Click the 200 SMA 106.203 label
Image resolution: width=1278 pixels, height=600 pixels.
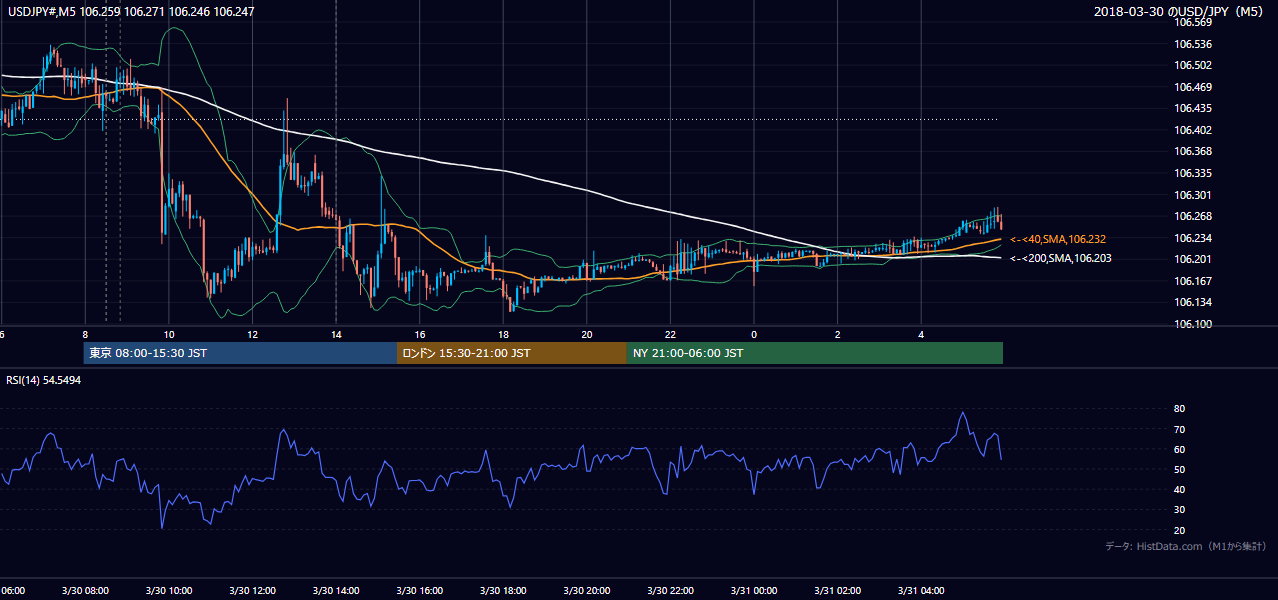point(1060,258)
